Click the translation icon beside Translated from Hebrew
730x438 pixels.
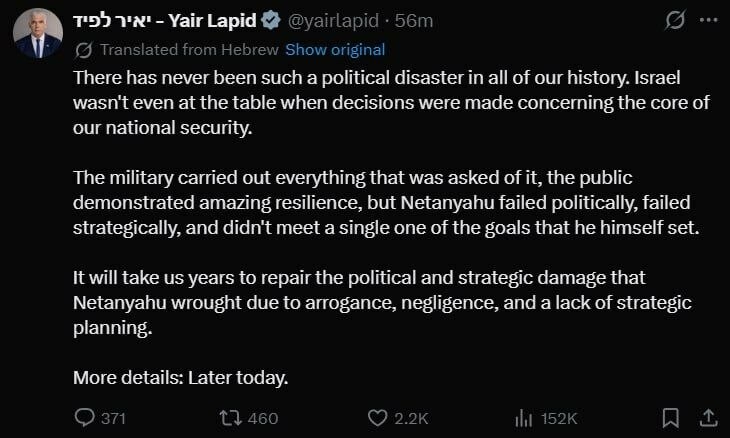(x=84, y=49)
